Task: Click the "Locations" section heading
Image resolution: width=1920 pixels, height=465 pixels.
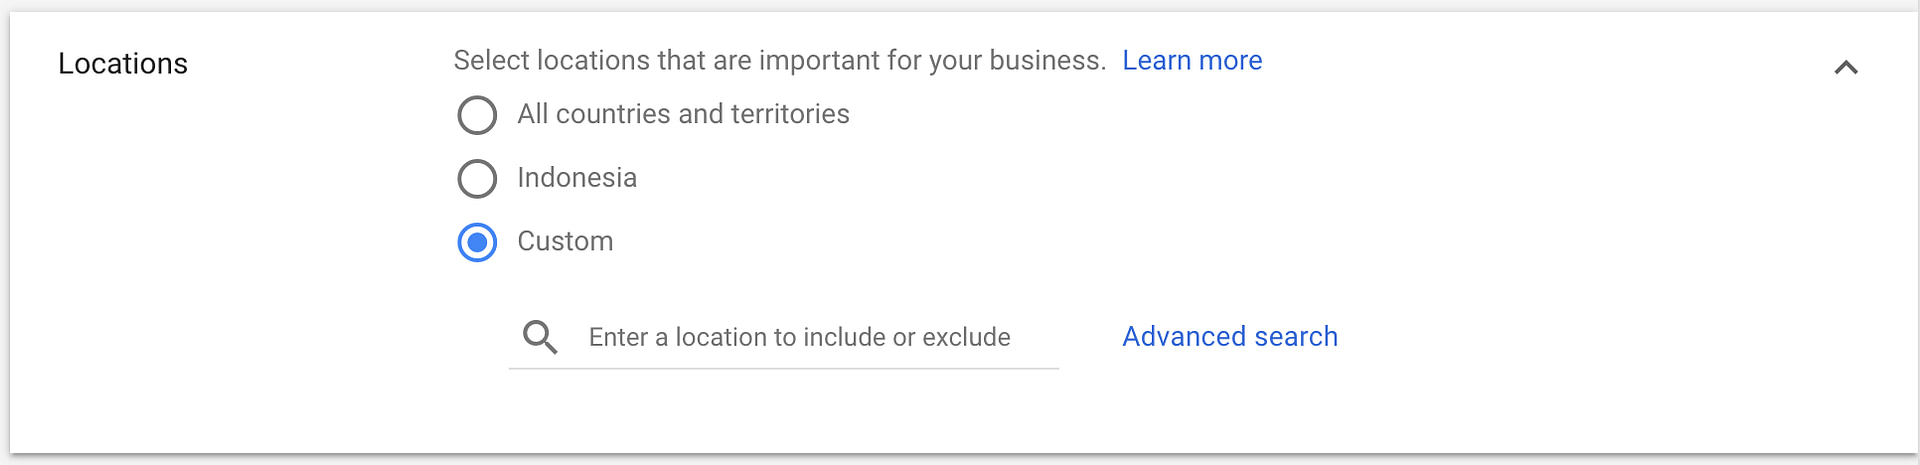Action: [123, 64]
